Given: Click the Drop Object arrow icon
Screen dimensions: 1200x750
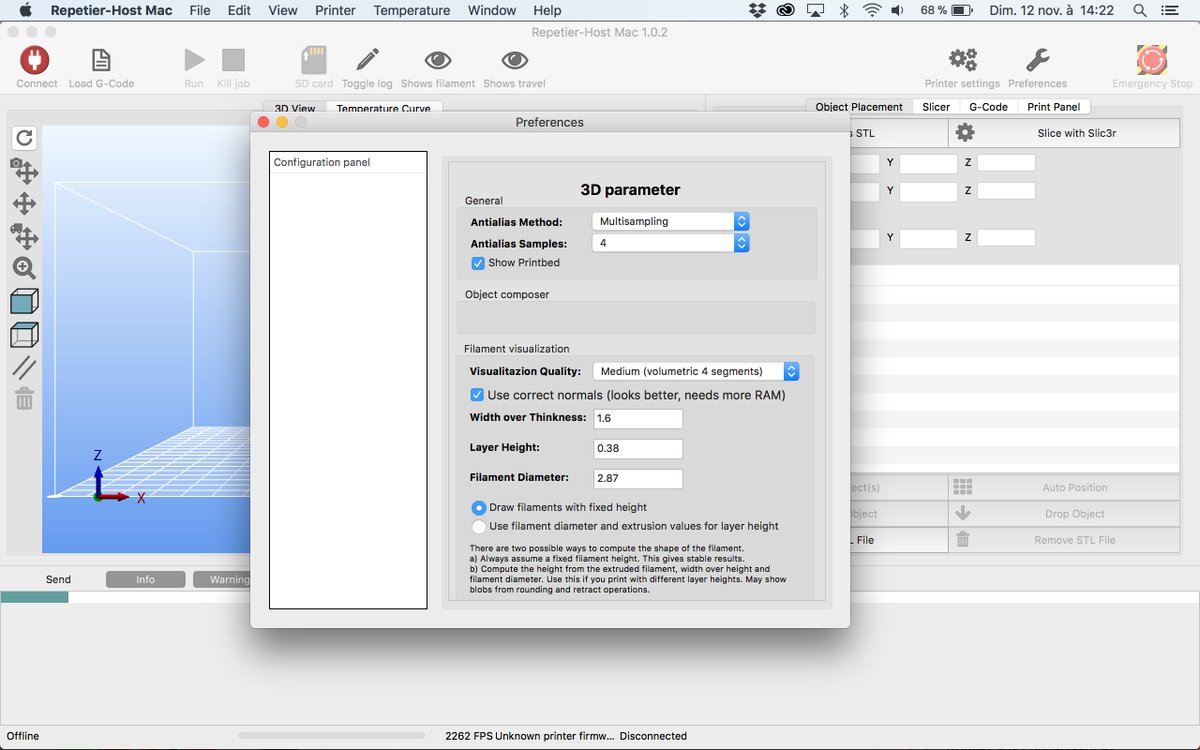Looking at the screenshot, I should point(963,513).
